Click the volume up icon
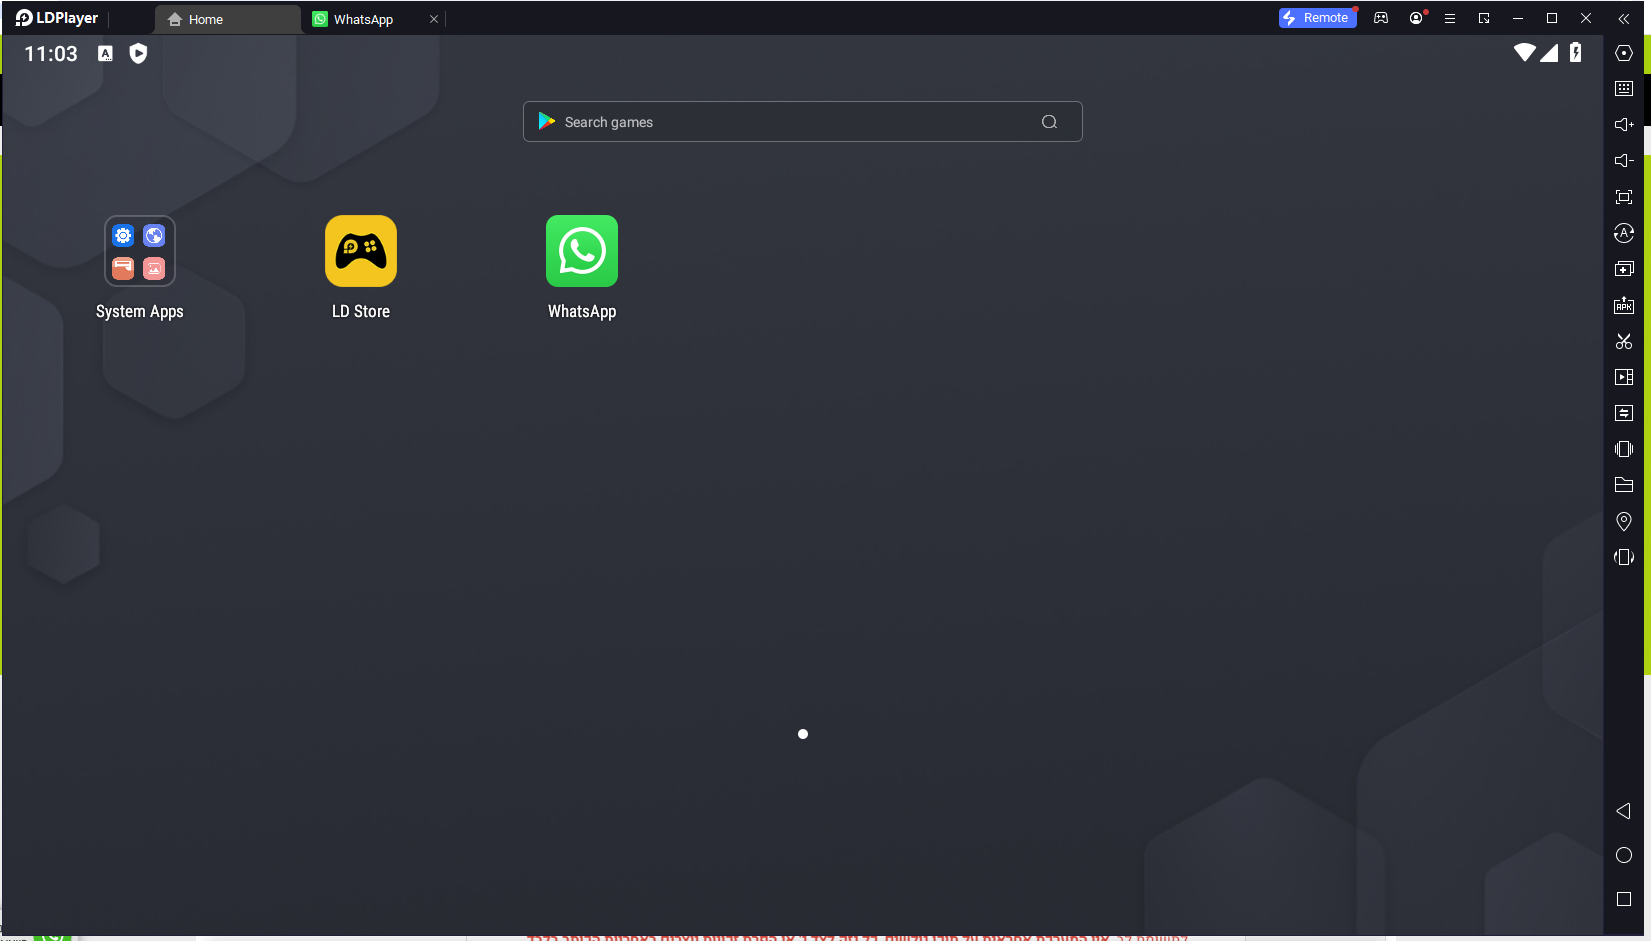 [x=1624, y=125]
